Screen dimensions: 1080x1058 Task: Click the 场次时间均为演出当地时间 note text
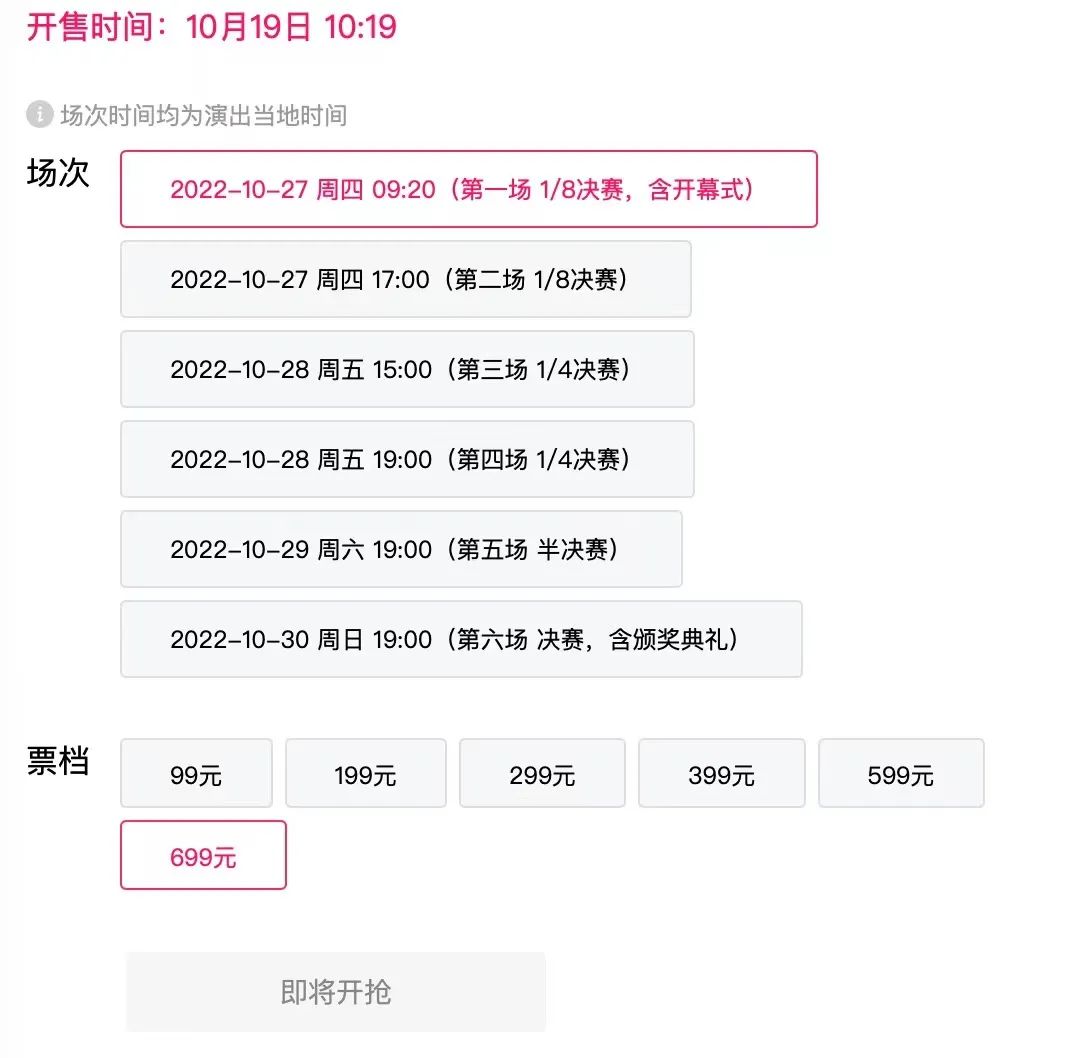pos(204,115)
